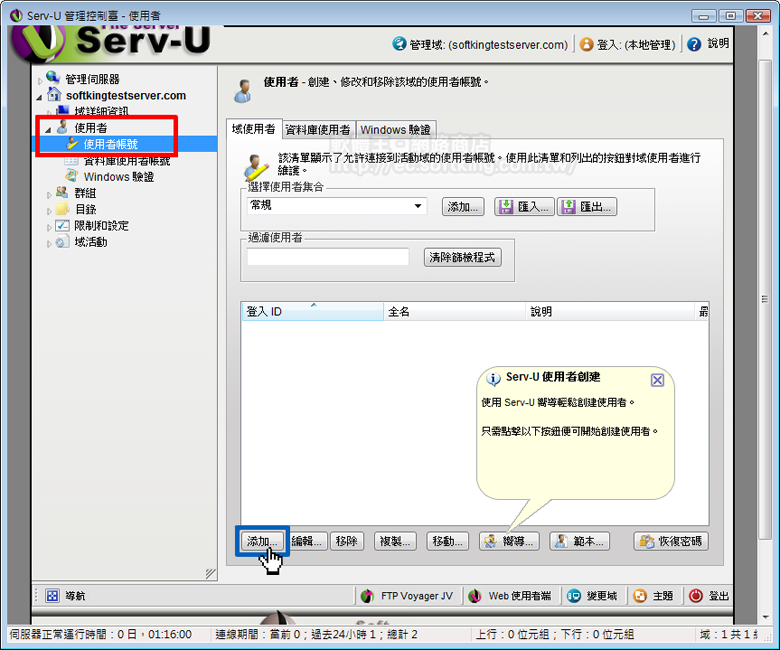Click the 過濾使用者 filter text field

coord(328,257)
